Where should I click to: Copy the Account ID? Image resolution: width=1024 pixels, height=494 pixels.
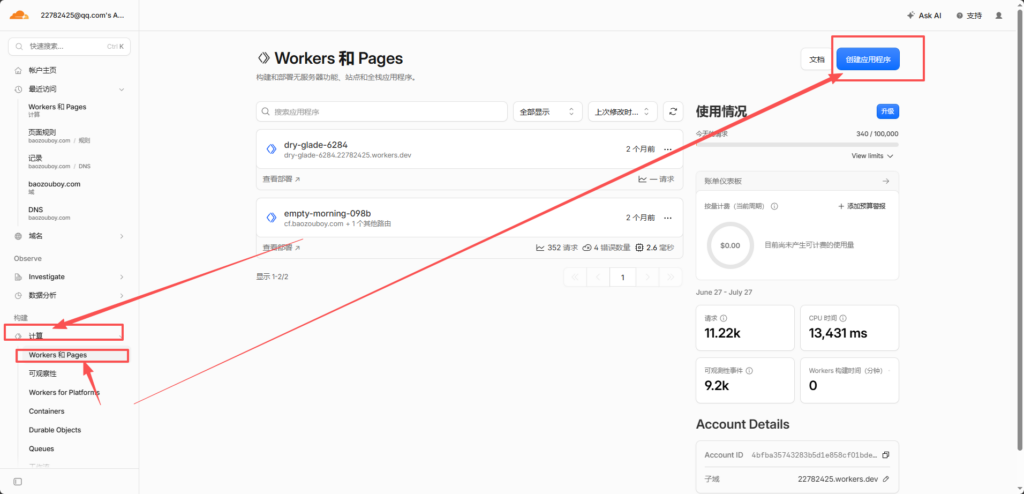886,455
